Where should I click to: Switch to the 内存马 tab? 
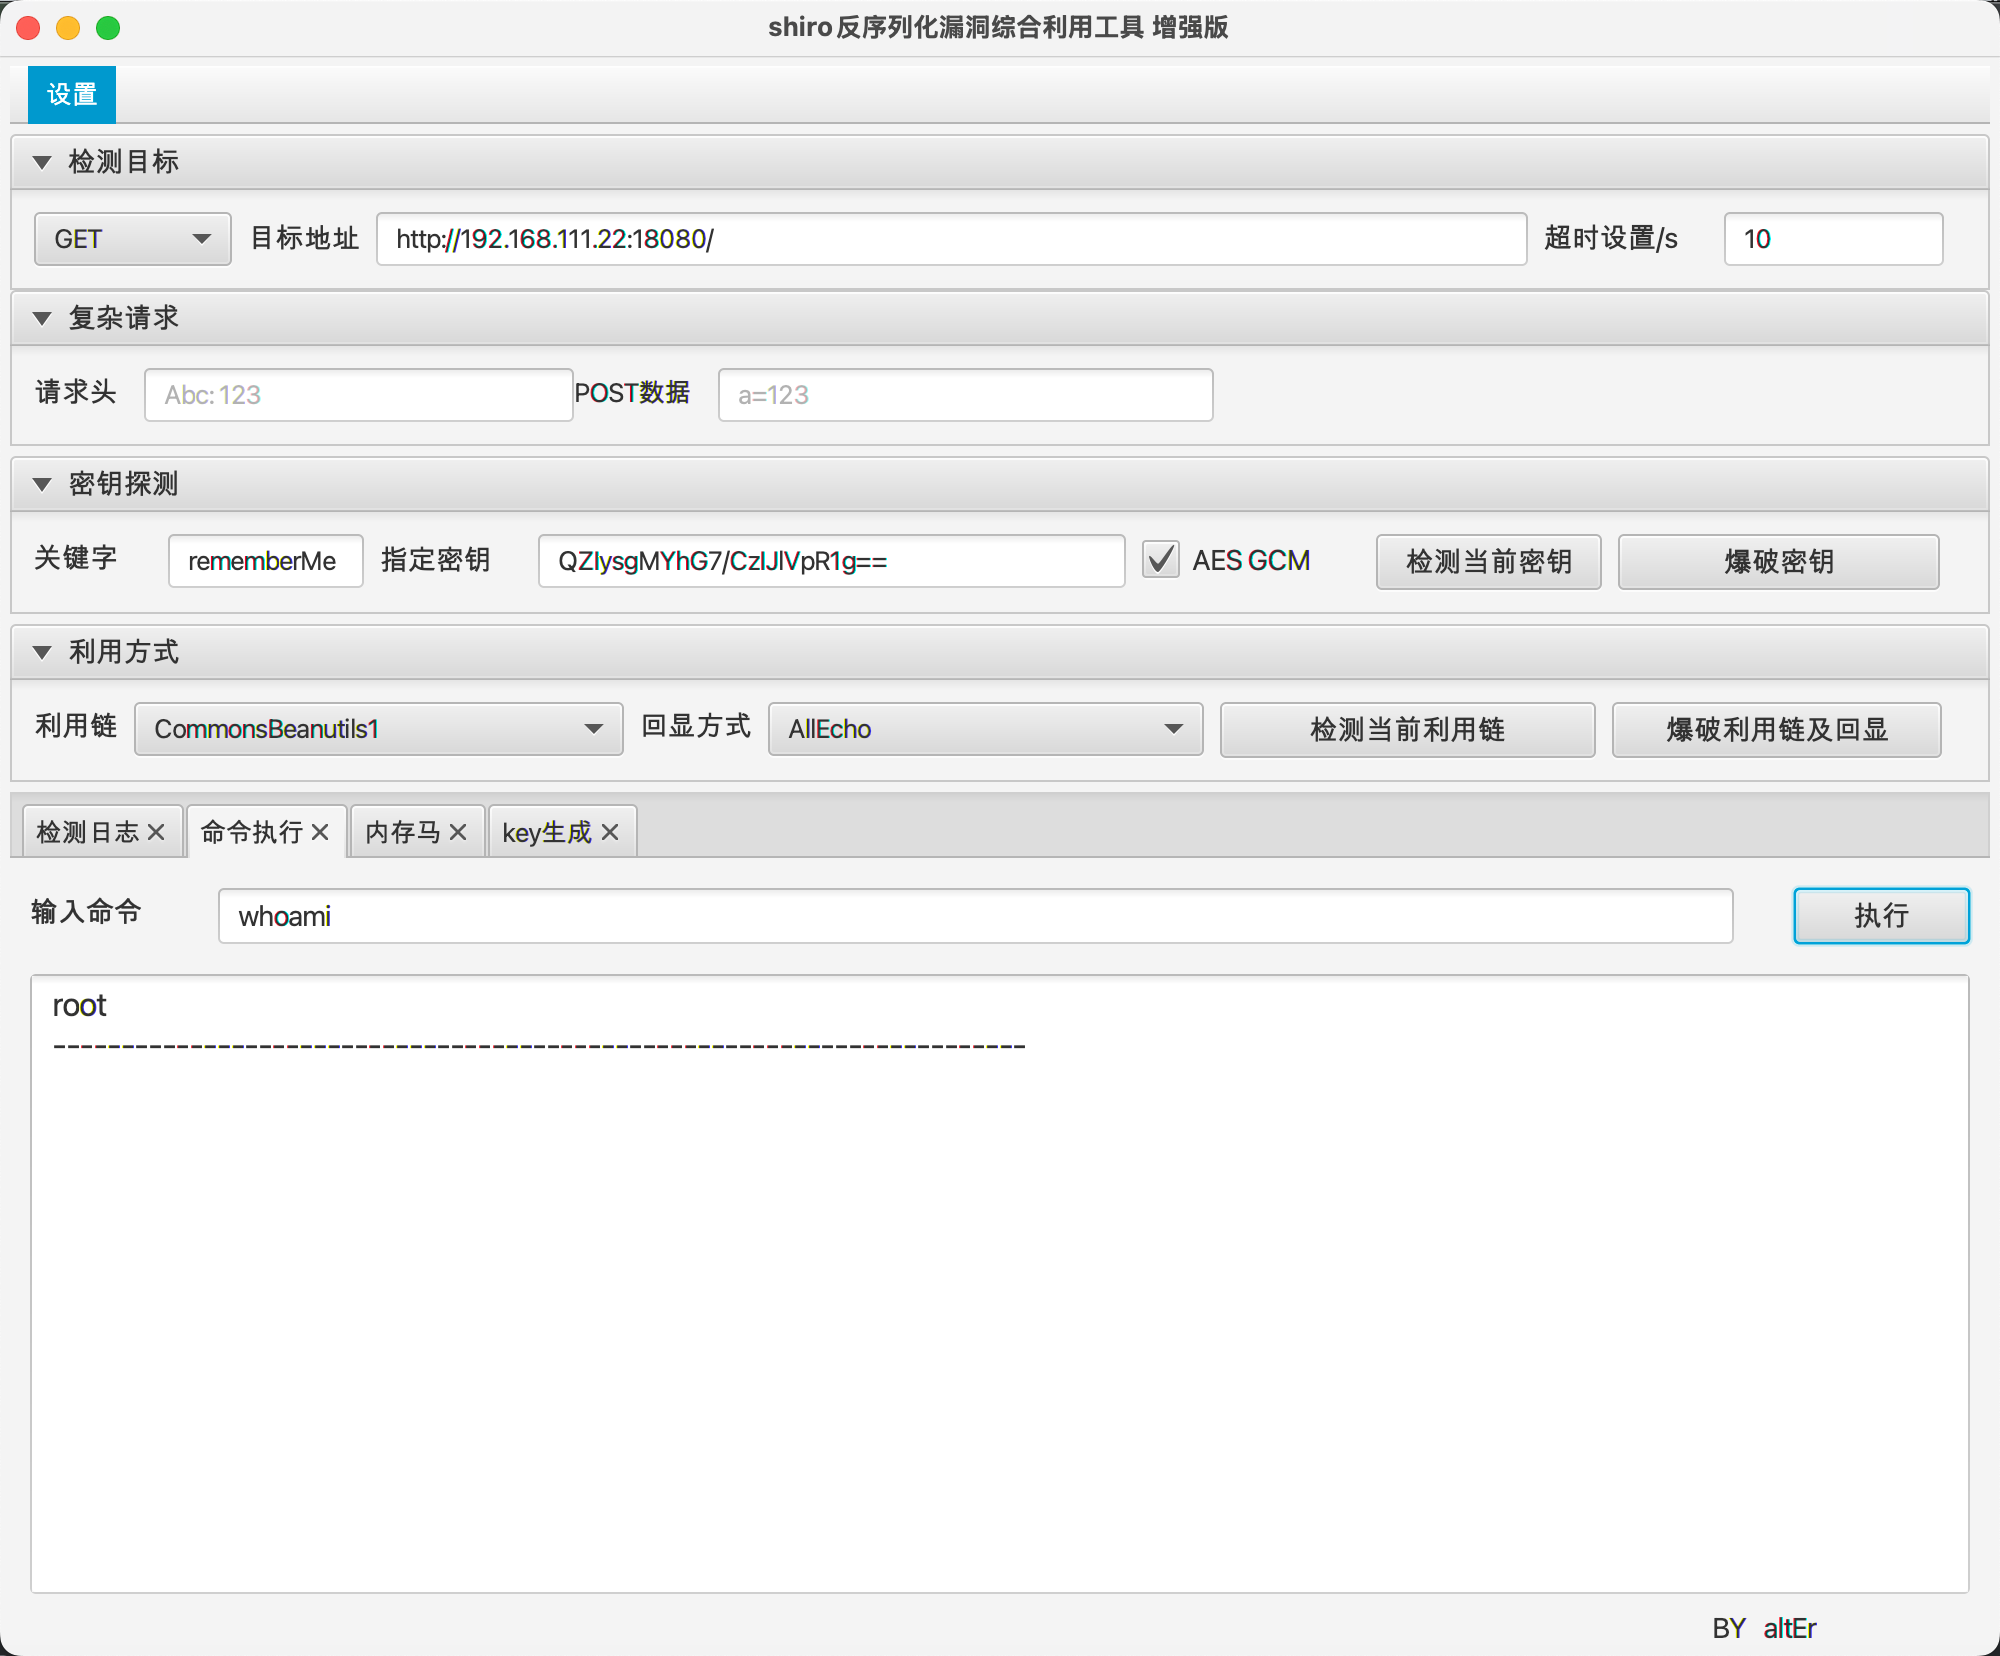coord(403,832)
